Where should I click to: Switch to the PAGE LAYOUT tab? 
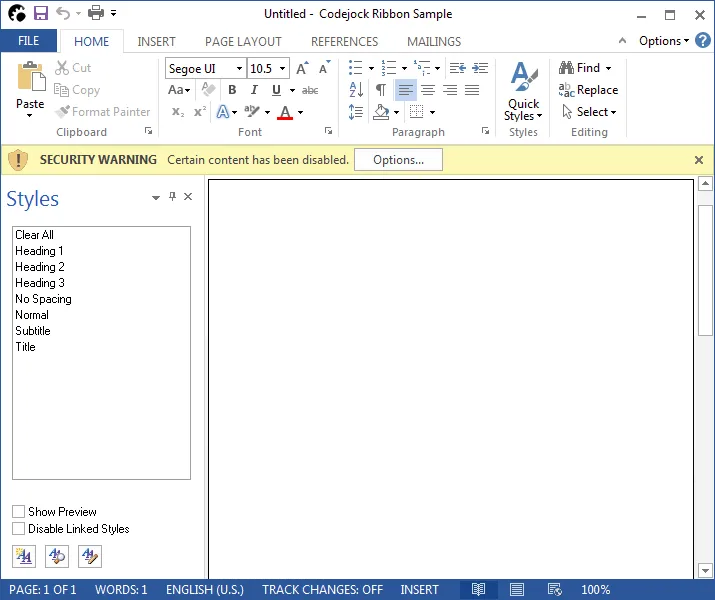pos(243,41)
